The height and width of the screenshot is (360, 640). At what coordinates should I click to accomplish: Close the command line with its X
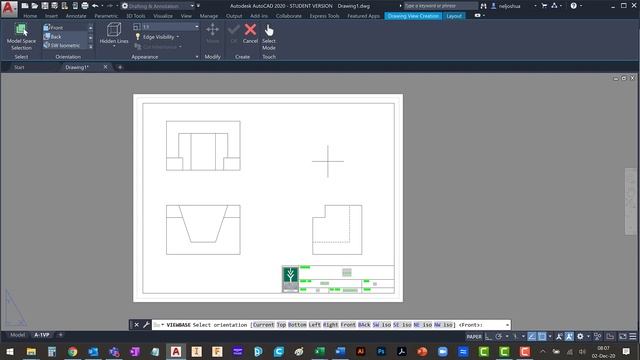coord(136,324)
